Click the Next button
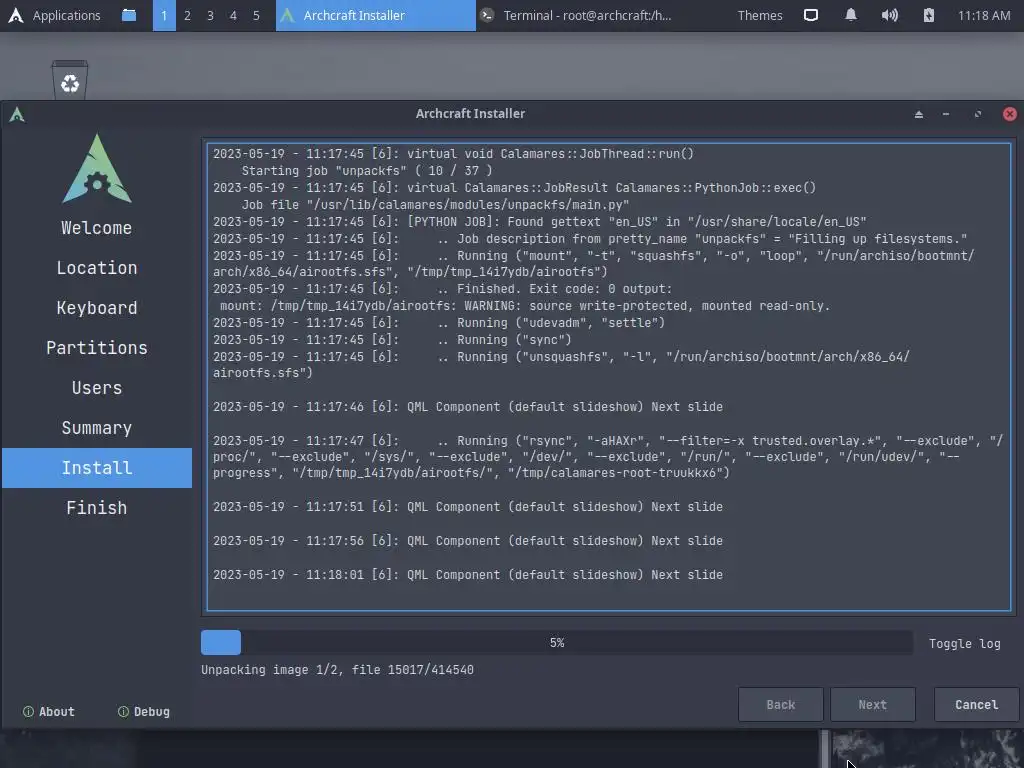Image resolution: width=1024 pixels, height=768 pixels. click(x=872, y=705)
